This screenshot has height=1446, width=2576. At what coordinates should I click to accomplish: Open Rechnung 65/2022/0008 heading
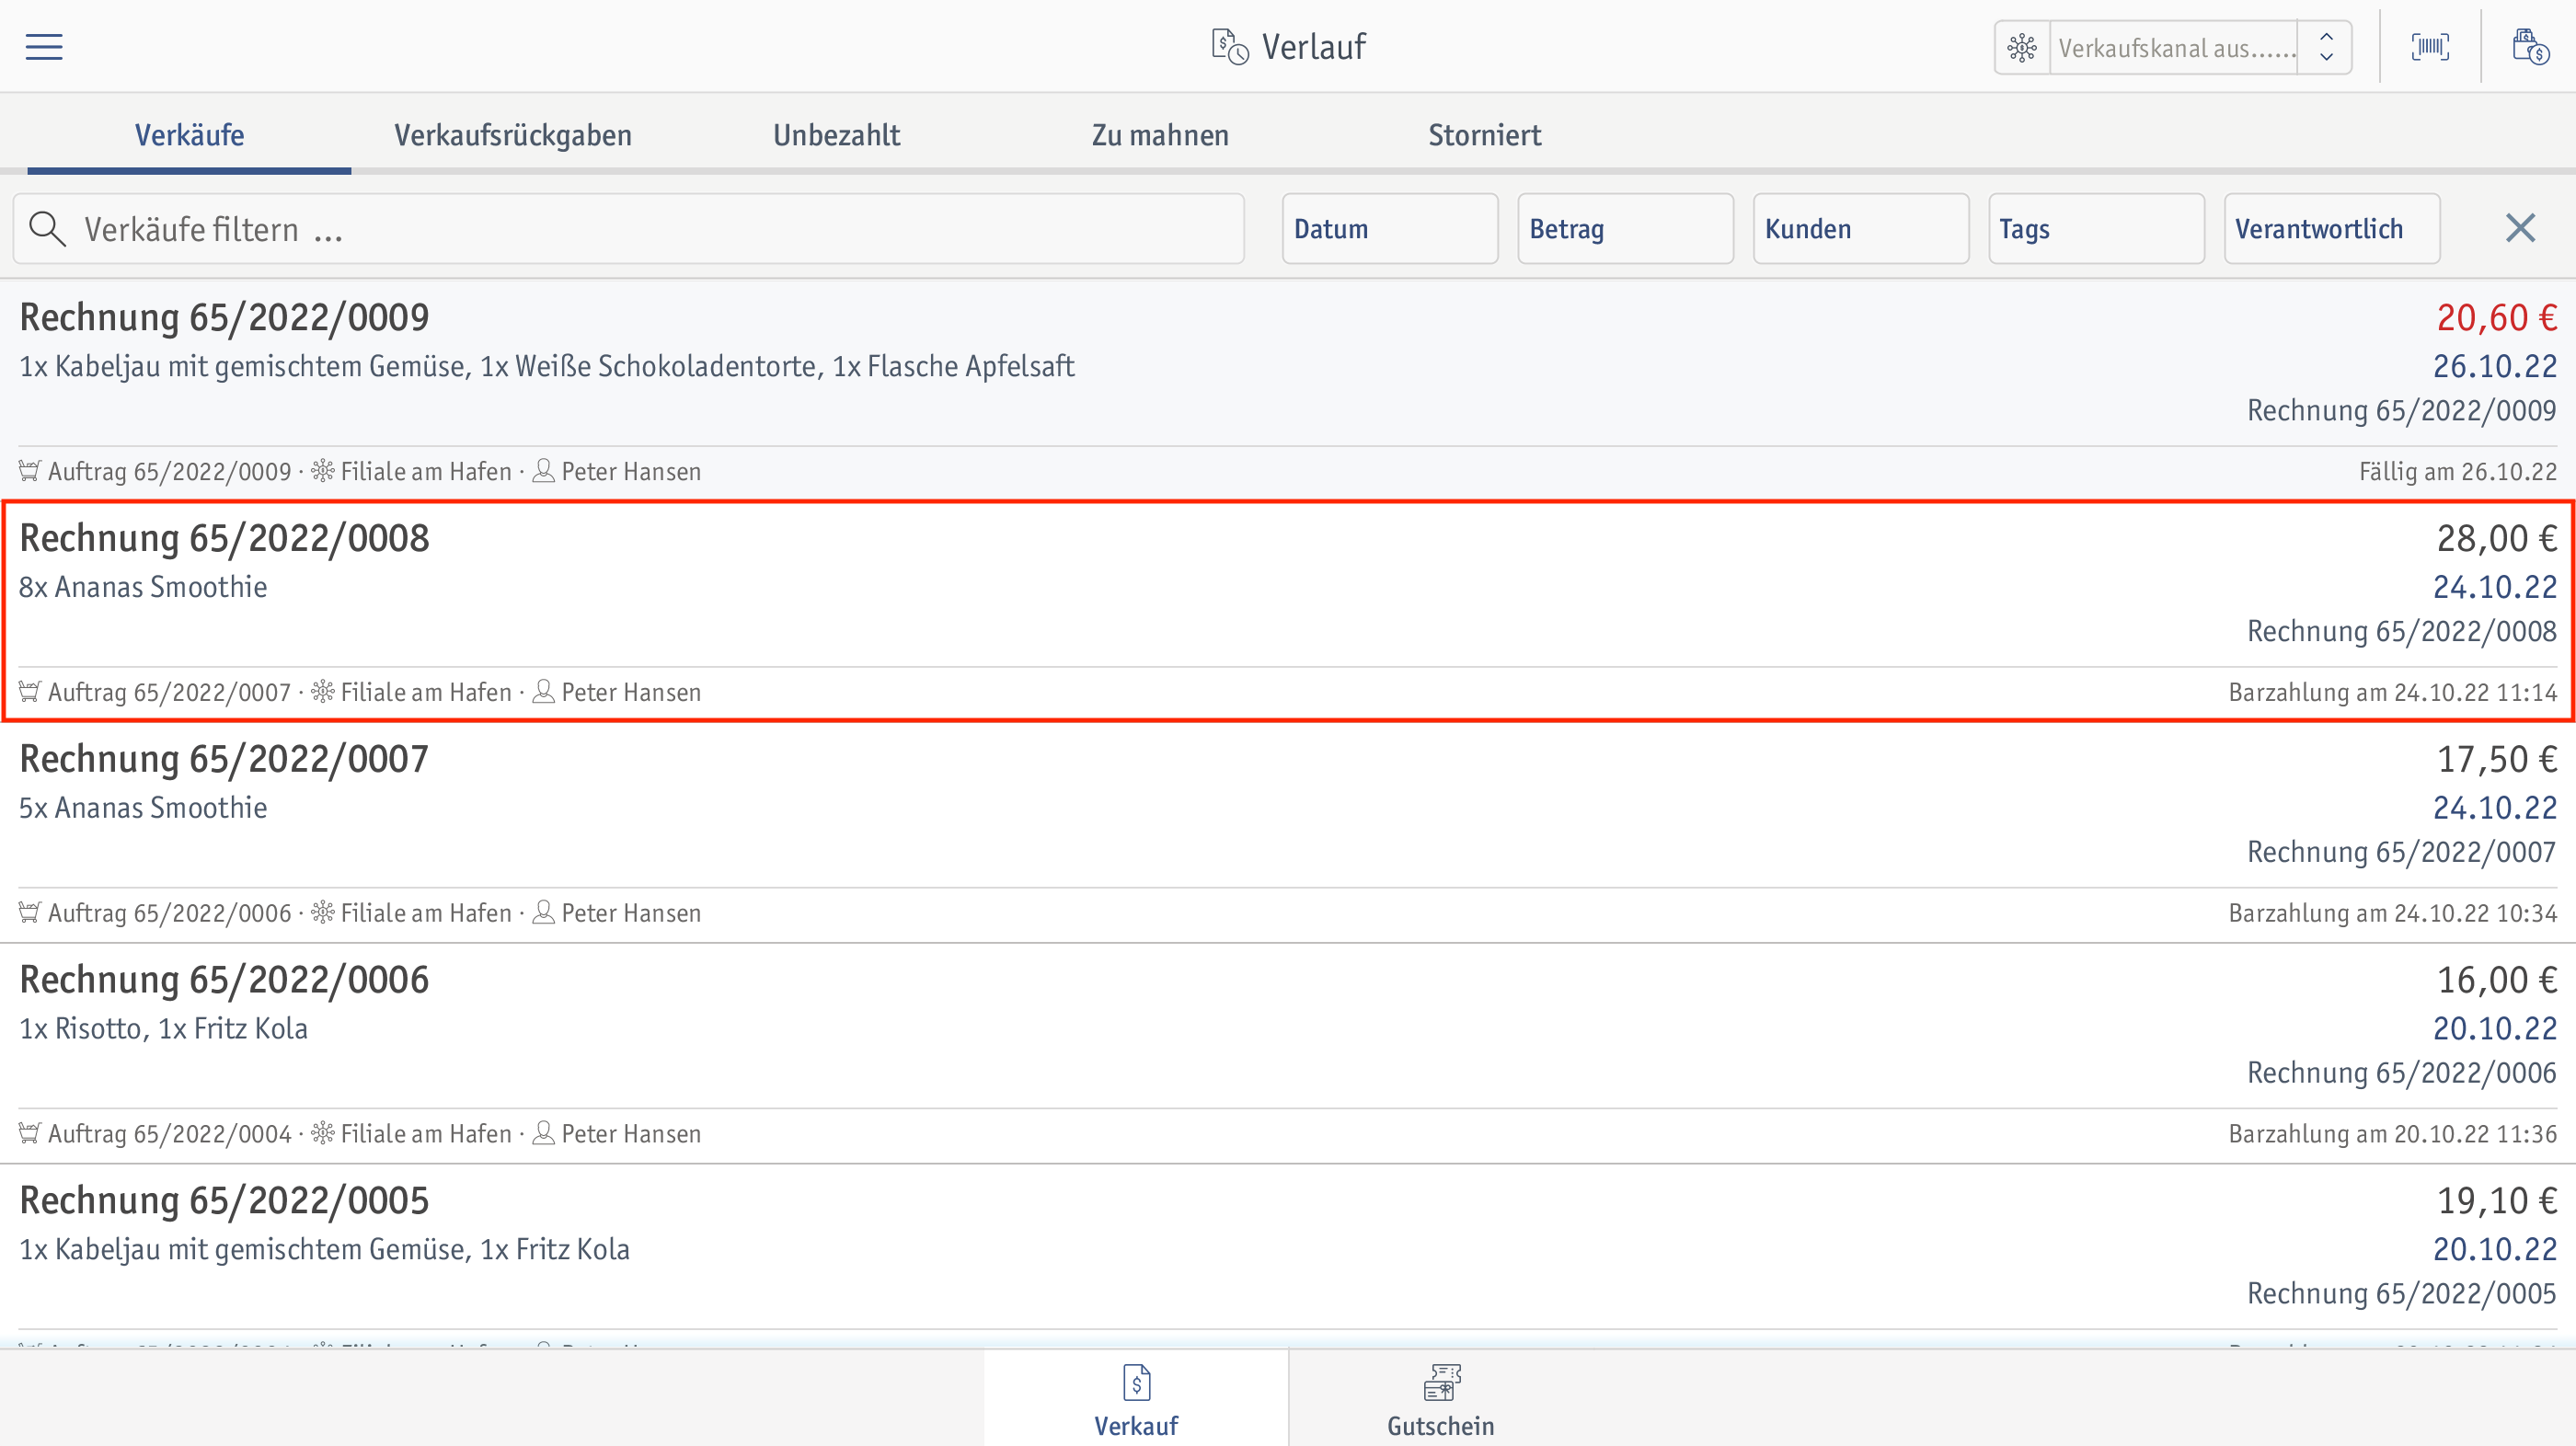pos(224,539)
